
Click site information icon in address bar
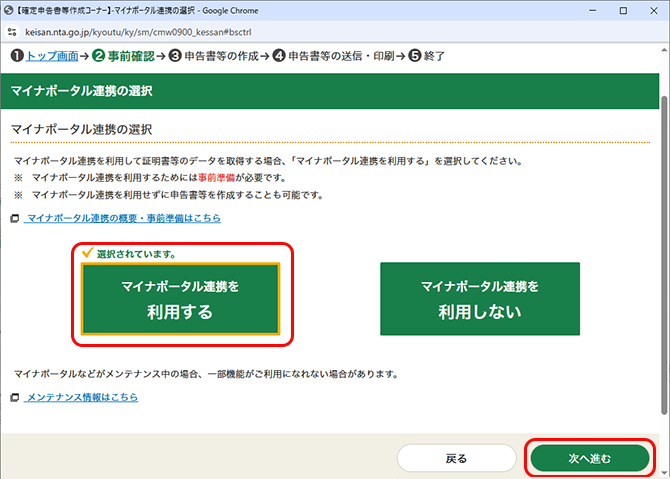[x=12, y=32]
